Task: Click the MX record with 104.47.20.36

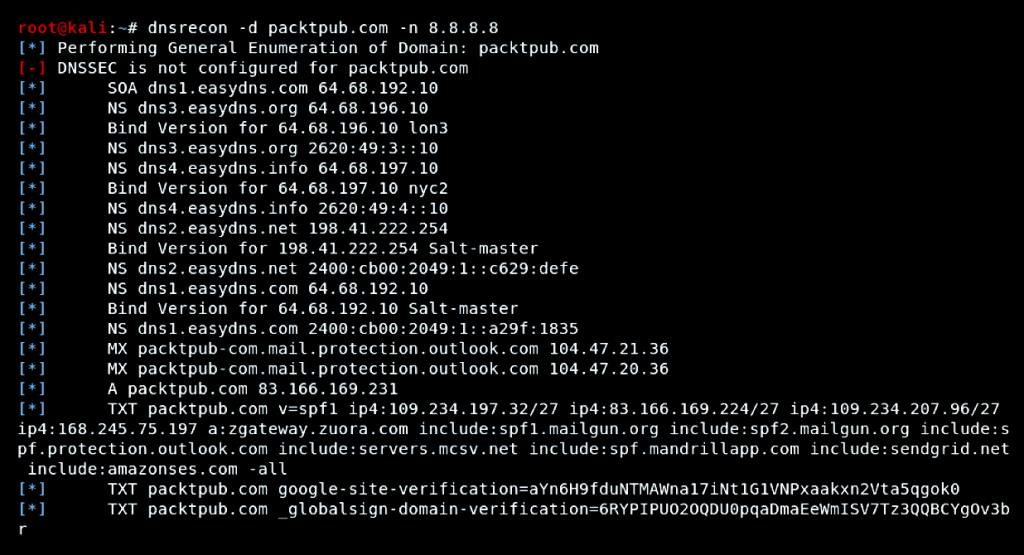Action: click(x=388, y=369)
